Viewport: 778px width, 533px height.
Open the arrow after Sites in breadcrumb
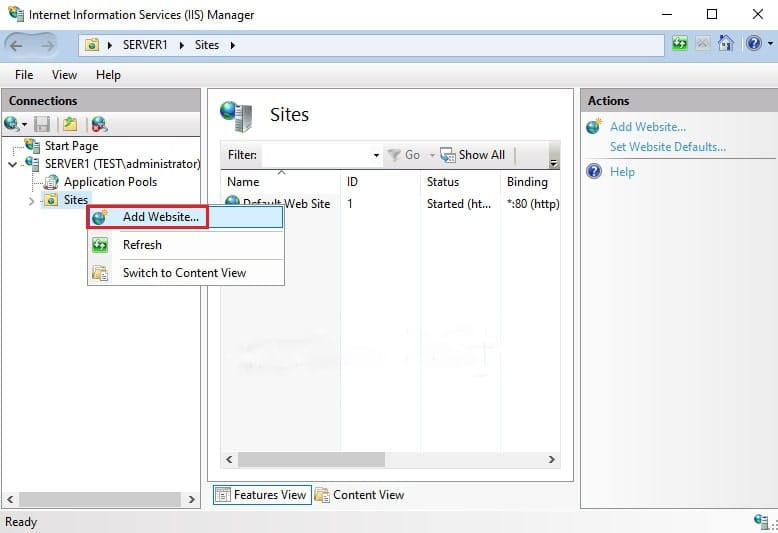(x=232, y=46)
